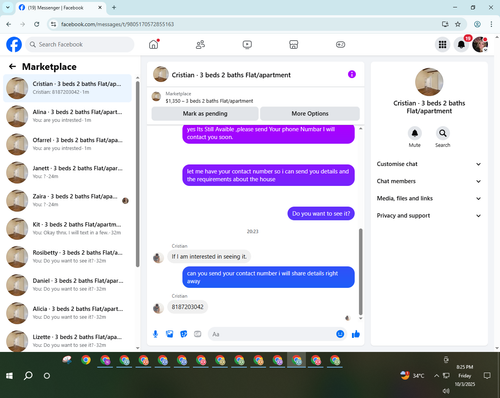Image resolution: width=500 pixels, height=398 pixels.
Task: Show hidden system tray icons
Action: (436, 376)
